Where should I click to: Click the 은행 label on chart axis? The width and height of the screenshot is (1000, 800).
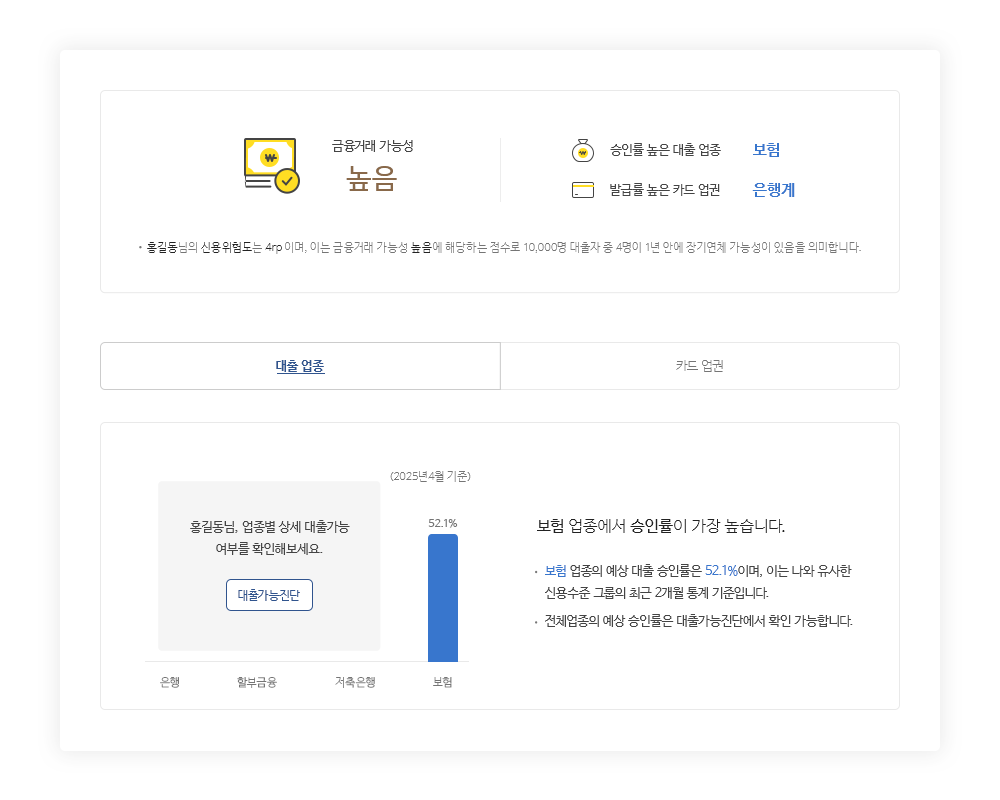pyautogui.click(x=170, y=682)
